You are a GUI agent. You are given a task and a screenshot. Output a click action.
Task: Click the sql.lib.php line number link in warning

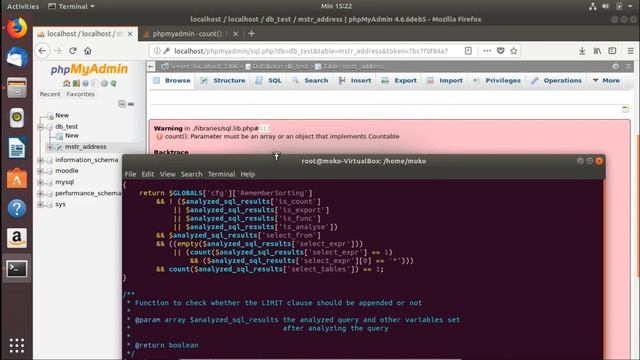(x=264, y=128)
